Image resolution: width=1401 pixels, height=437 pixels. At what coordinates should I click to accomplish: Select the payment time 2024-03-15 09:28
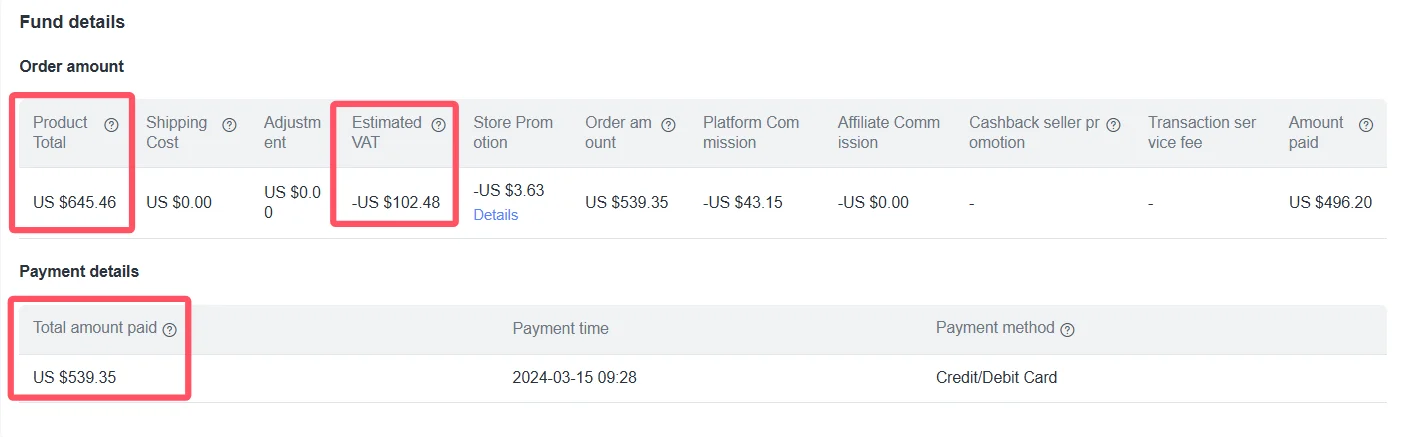(574, 378)
